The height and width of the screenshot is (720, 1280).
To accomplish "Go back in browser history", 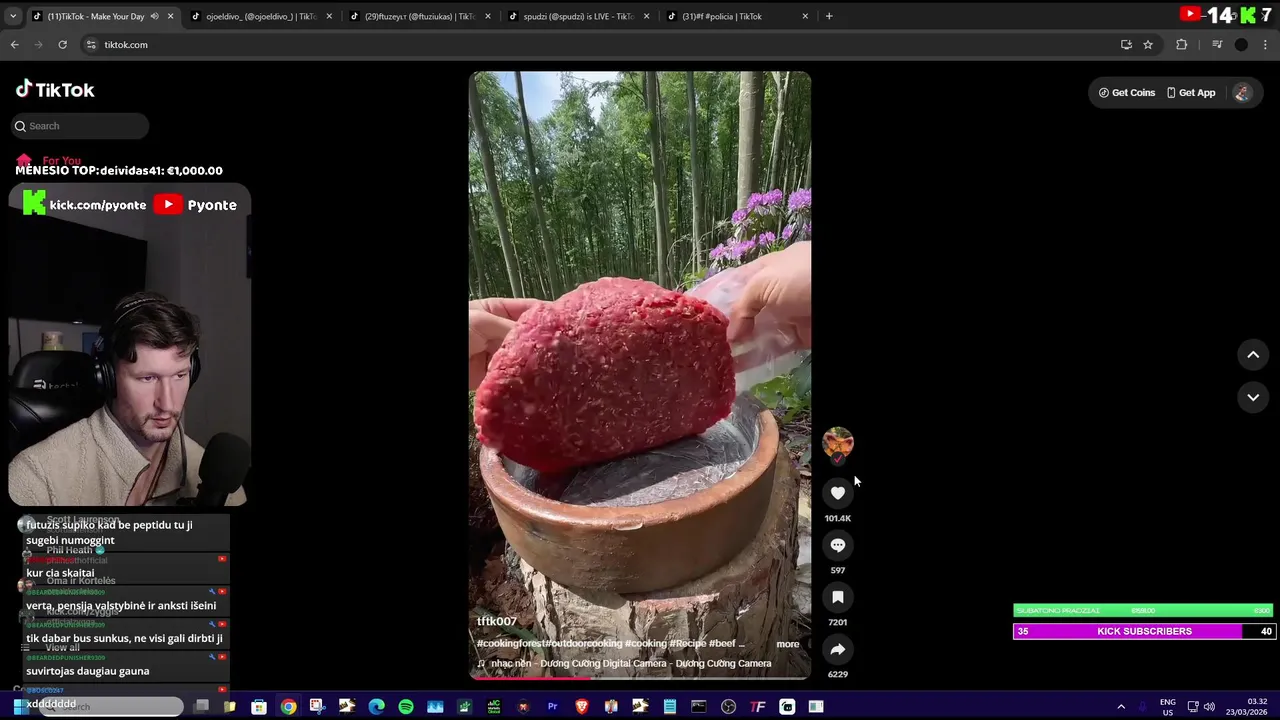I will (x=14, y=45).
